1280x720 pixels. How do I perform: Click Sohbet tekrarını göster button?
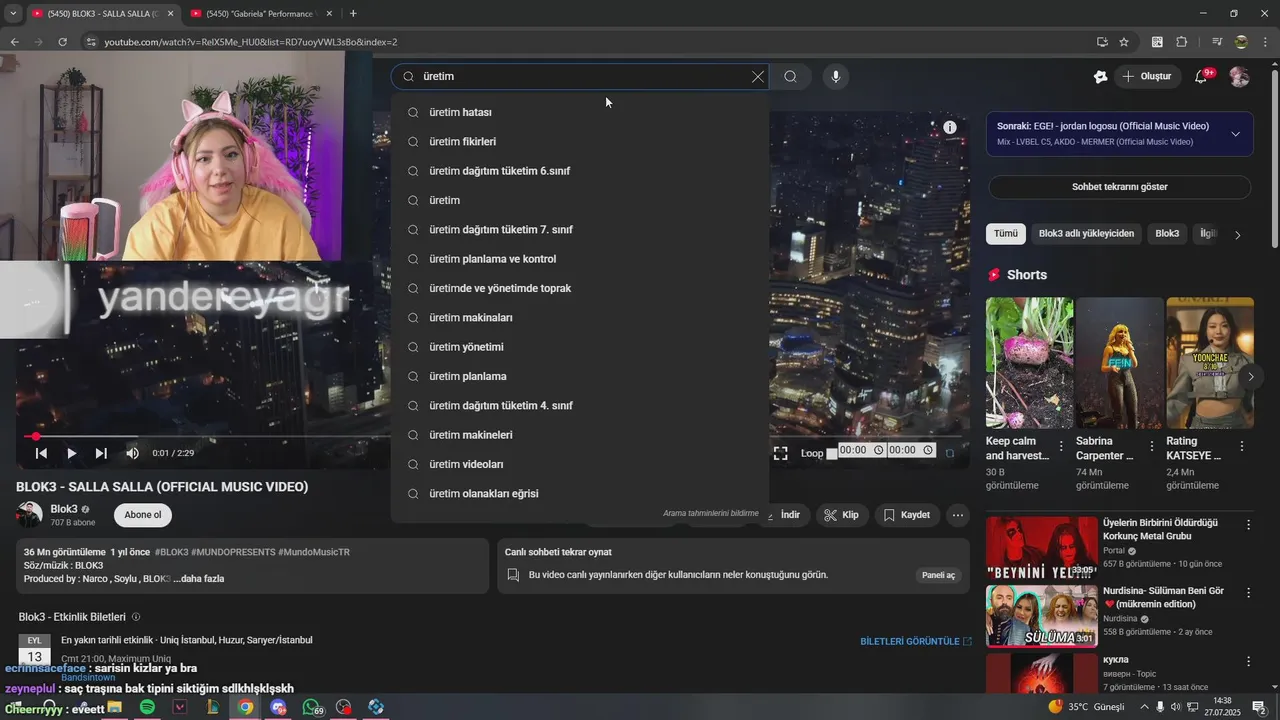click(1119, 187)
